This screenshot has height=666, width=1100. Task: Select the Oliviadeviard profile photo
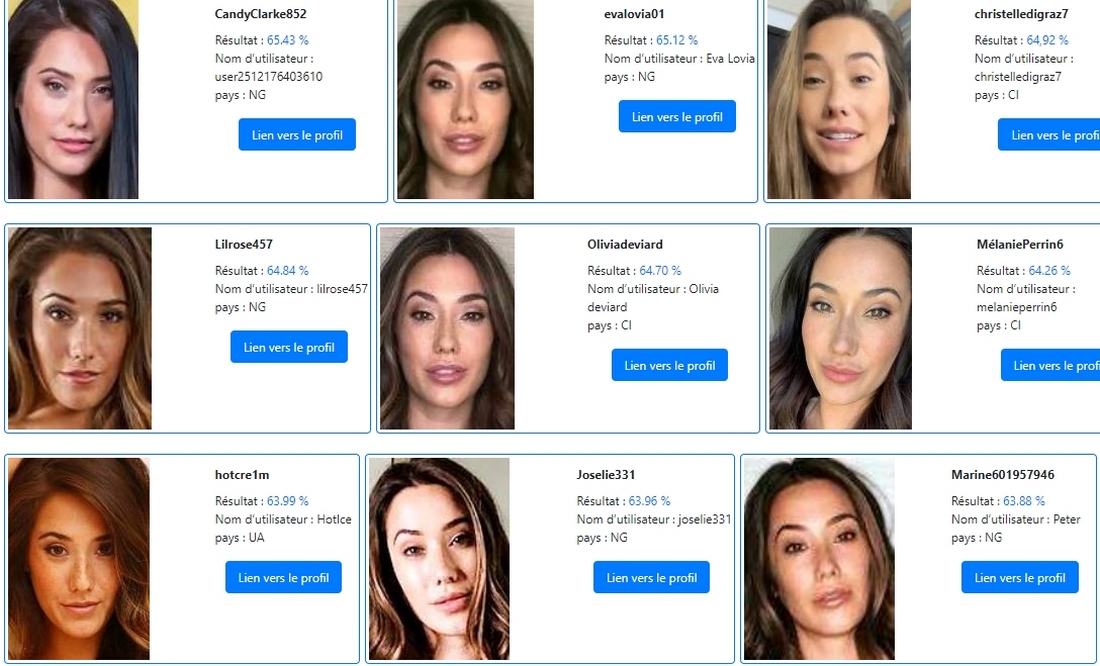pyautogui.click(x=447, y=328)
